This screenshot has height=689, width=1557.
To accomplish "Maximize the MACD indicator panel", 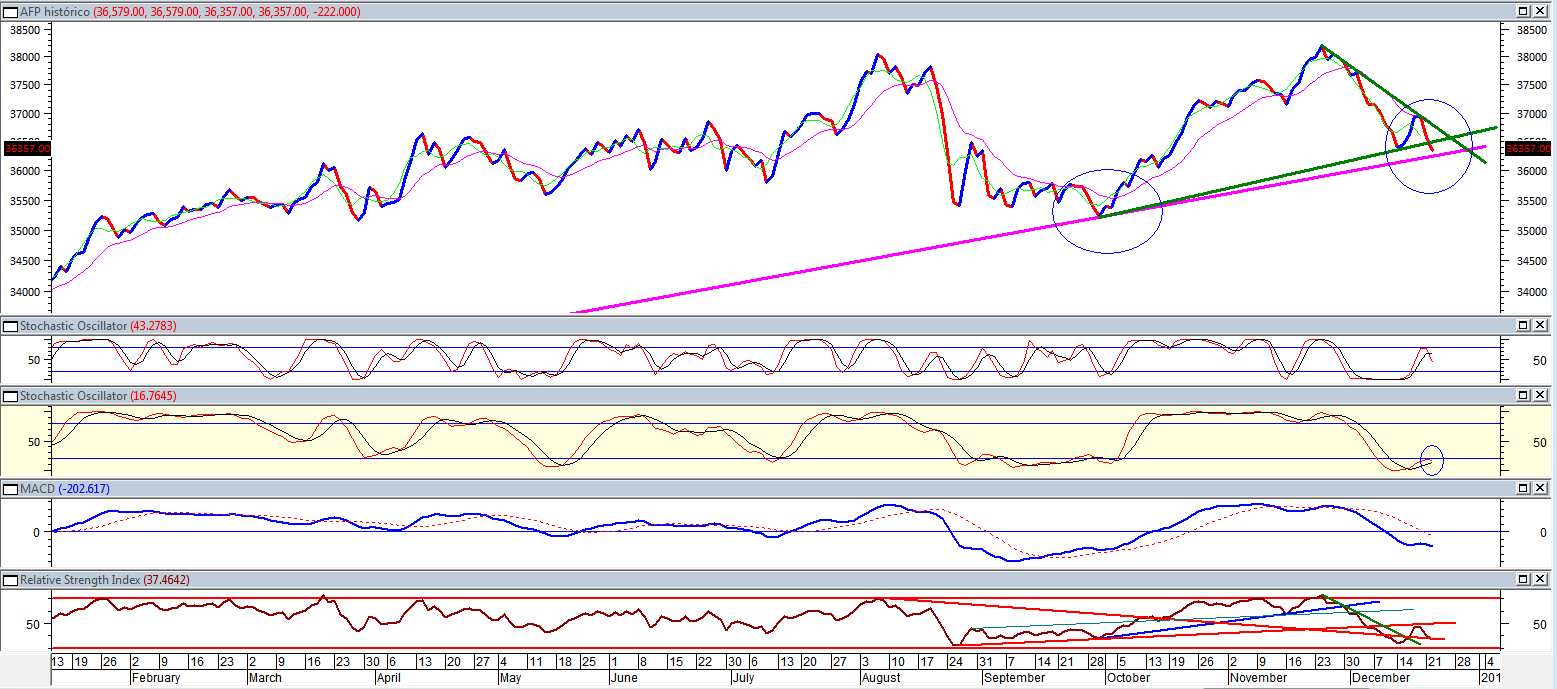I will 1523,489.
